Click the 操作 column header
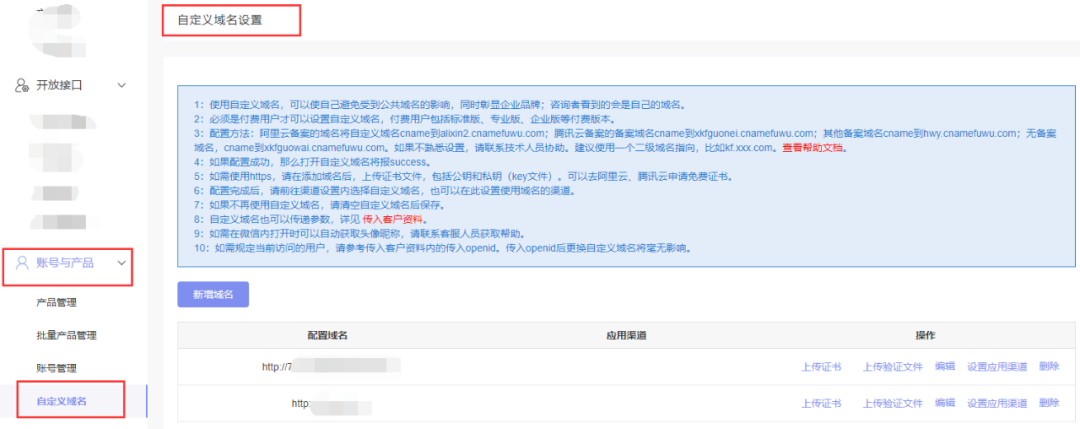 coord(925,335)
